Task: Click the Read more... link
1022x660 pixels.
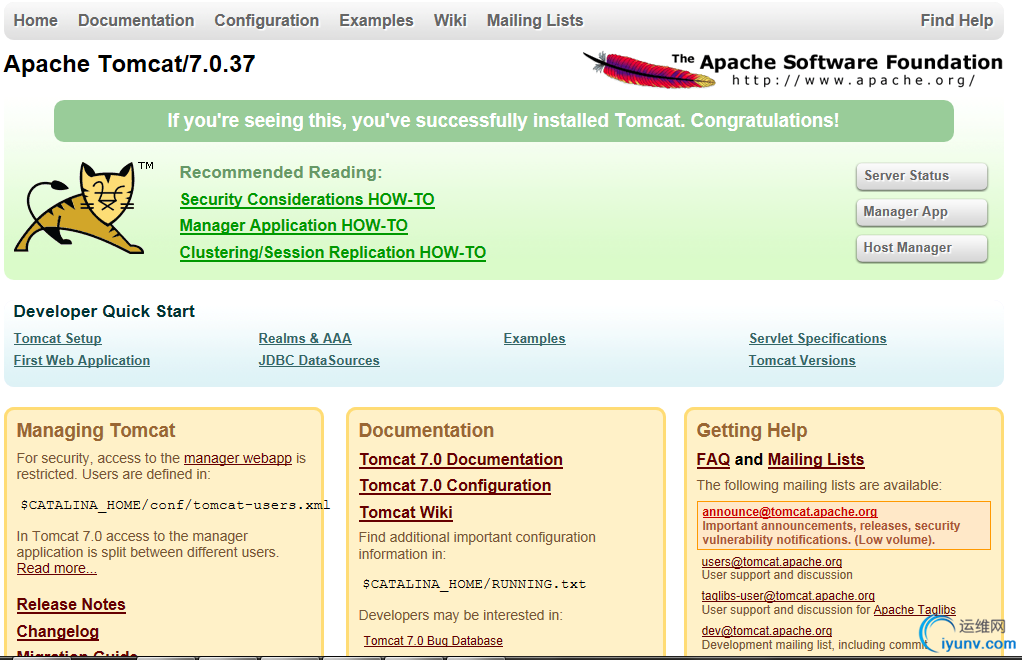Action: (x=57, y=568)
